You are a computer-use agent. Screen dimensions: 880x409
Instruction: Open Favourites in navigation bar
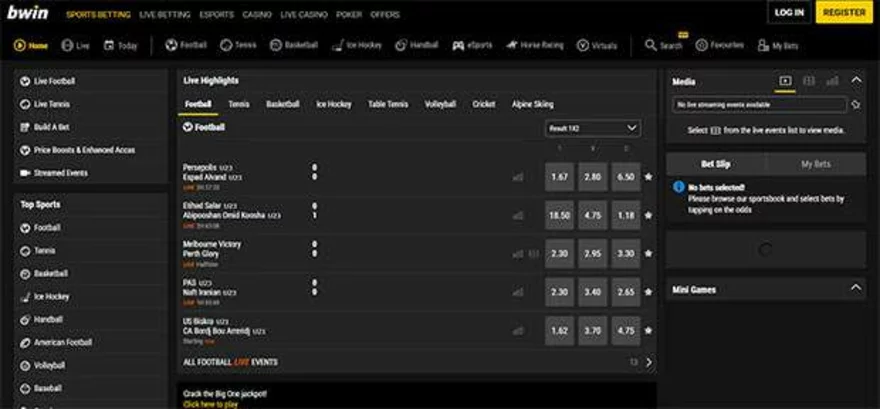tap(720, 45)
